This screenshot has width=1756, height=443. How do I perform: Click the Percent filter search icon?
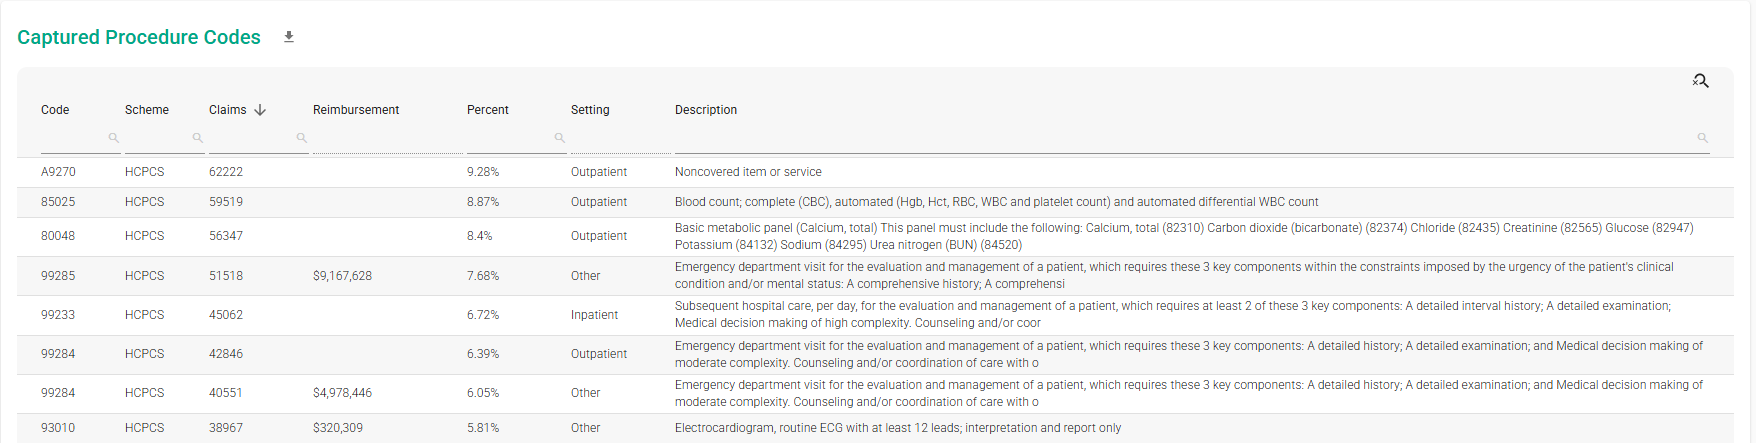(x=560, y=138)
